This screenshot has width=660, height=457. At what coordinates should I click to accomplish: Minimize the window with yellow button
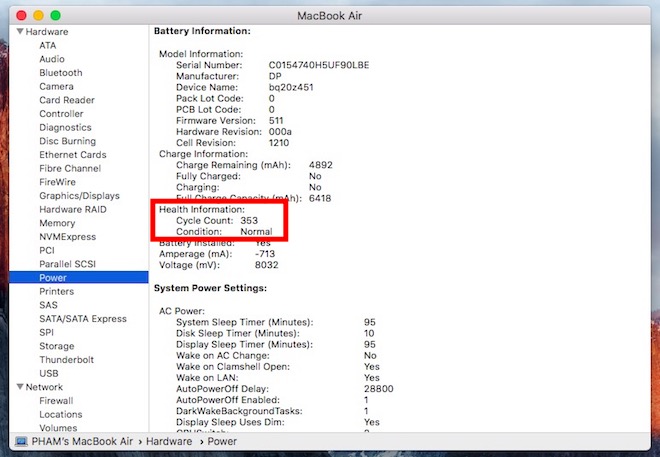click(38, 16)
